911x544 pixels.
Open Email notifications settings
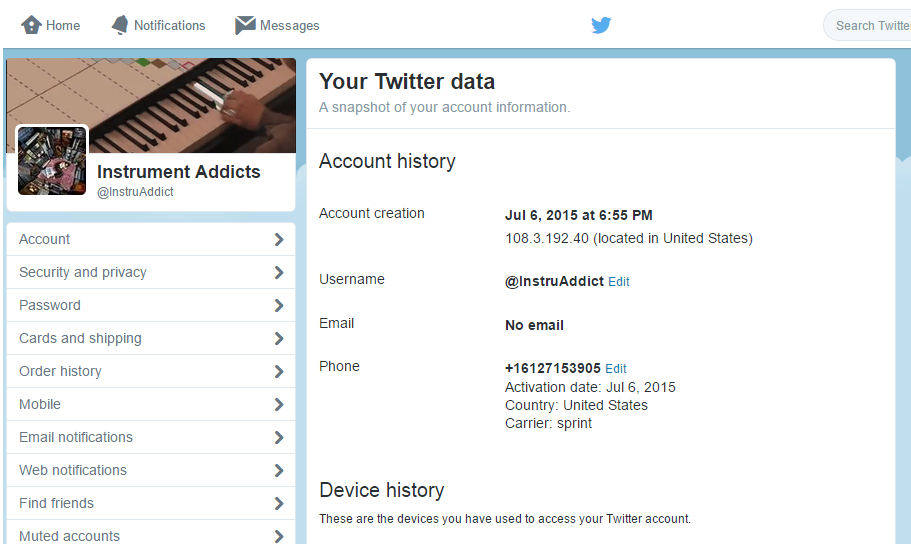(151, 437)
